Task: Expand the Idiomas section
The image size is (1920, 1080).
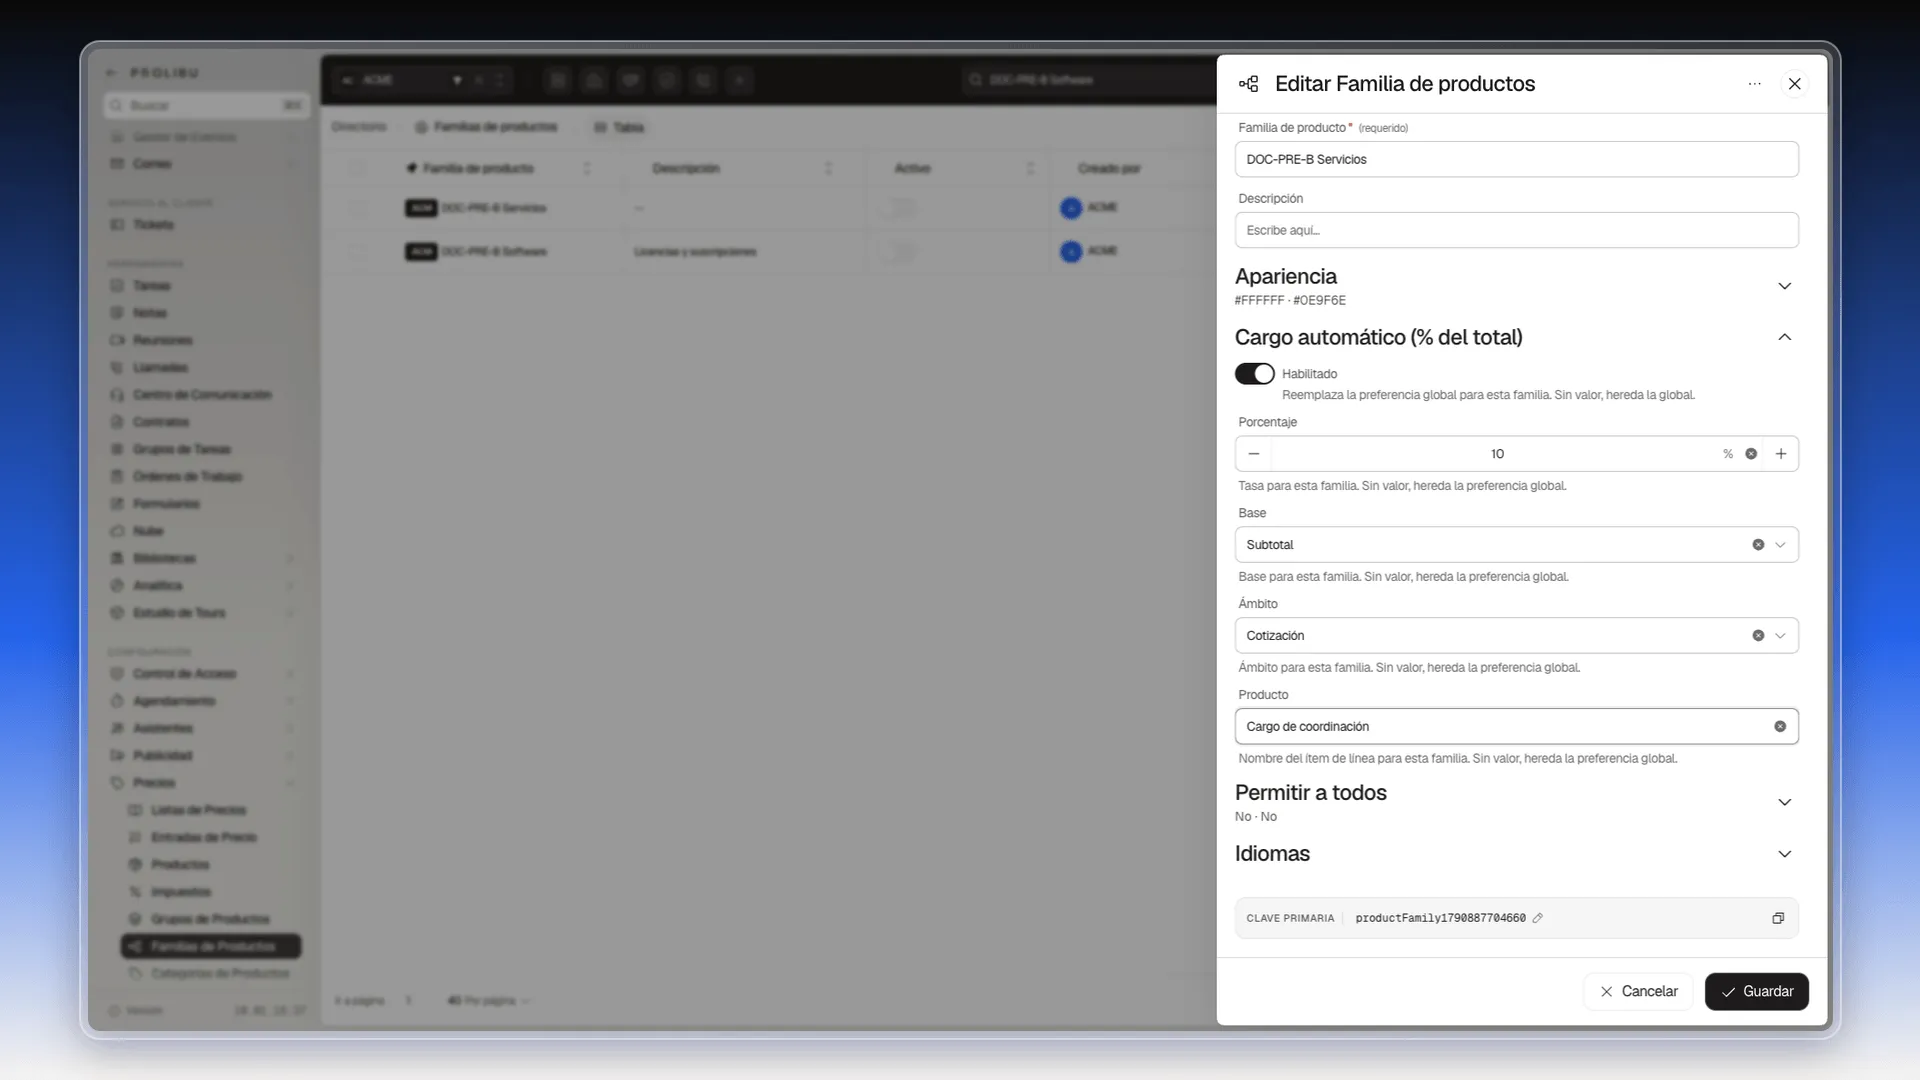Action: [1785, 854]
